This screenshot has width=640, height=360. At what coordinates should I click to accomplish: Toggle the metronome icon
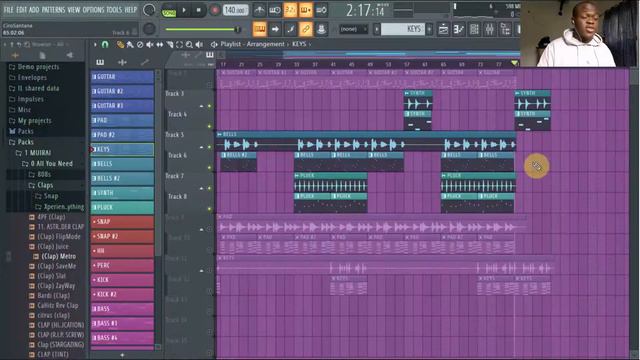pos(259,10)
